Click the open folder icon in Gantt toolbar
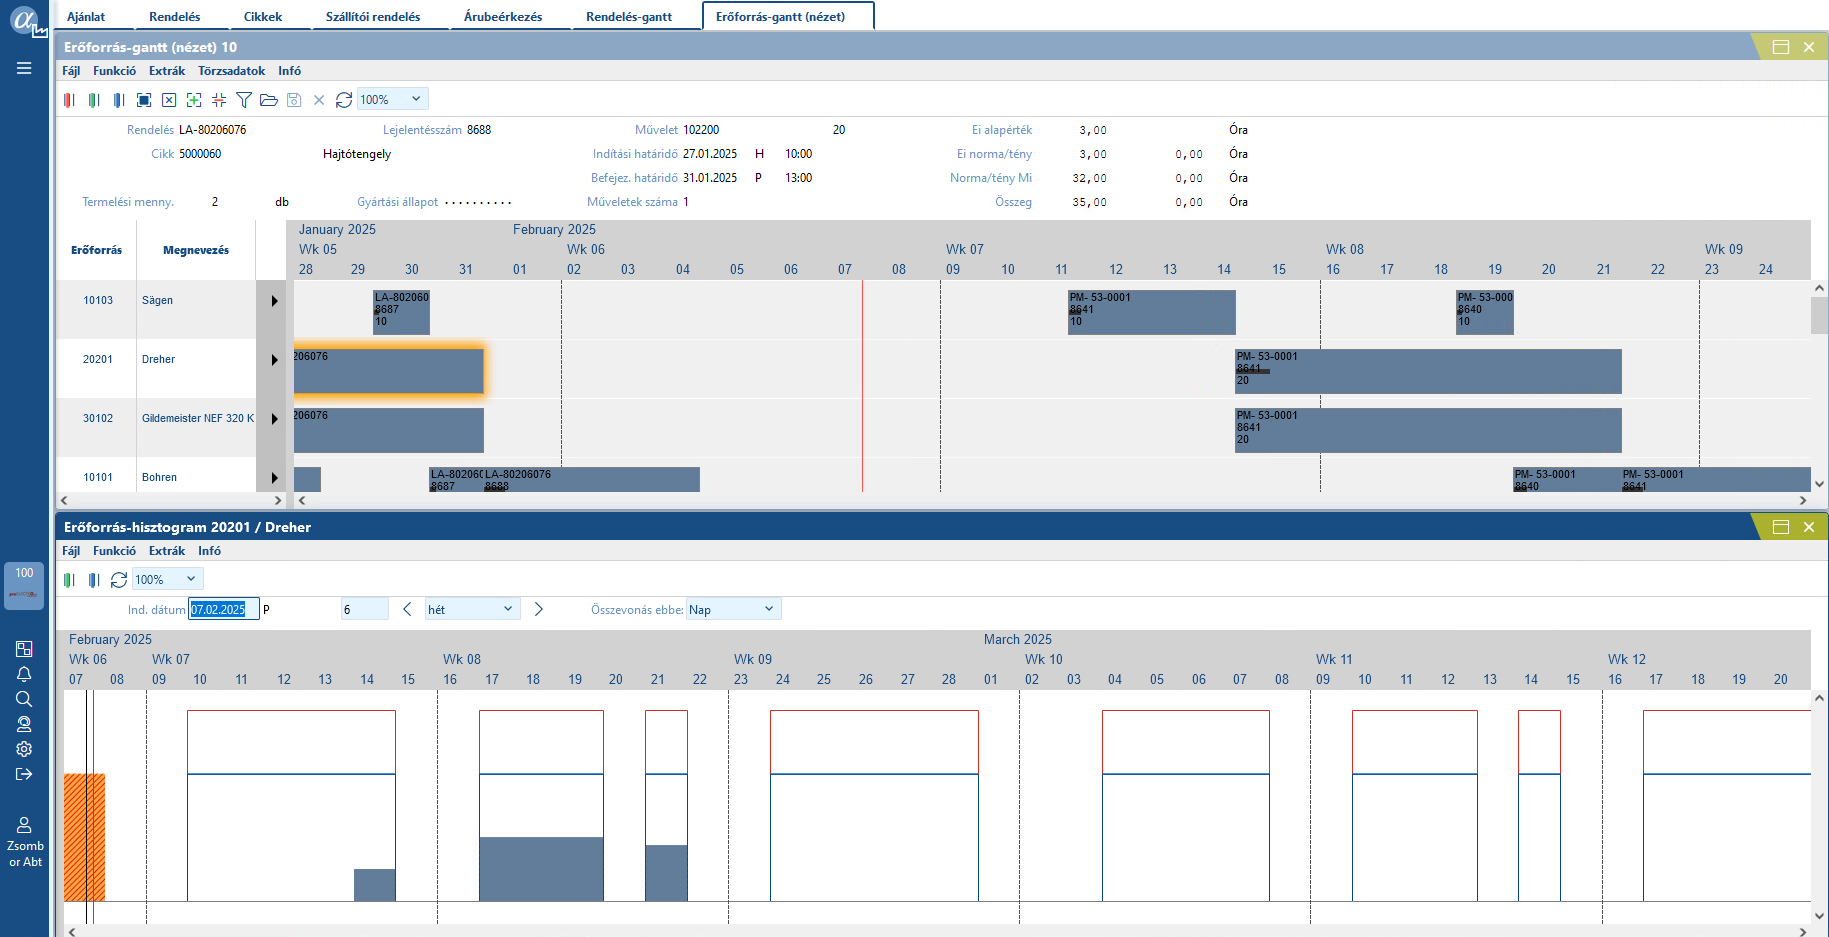1829x937 pixels. [268, 100]
